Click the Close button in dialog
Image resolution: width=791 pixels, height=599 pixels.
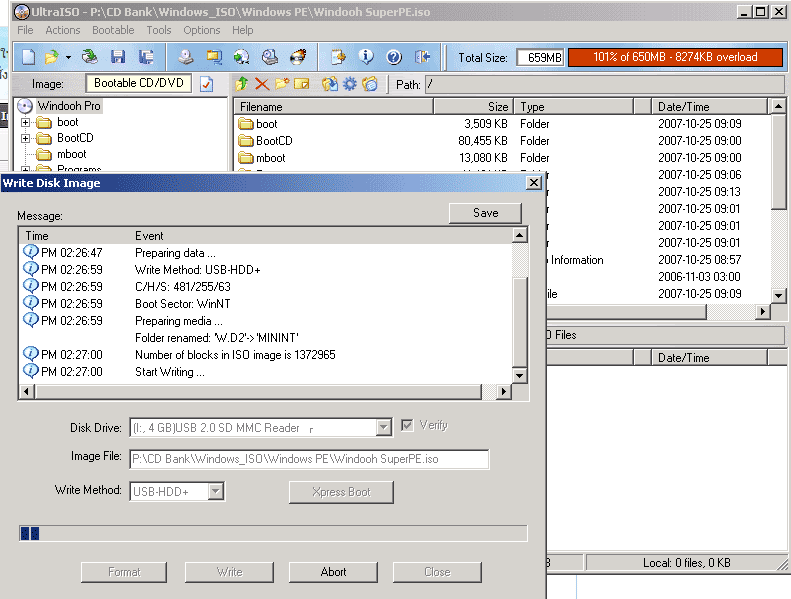point(437,572)
